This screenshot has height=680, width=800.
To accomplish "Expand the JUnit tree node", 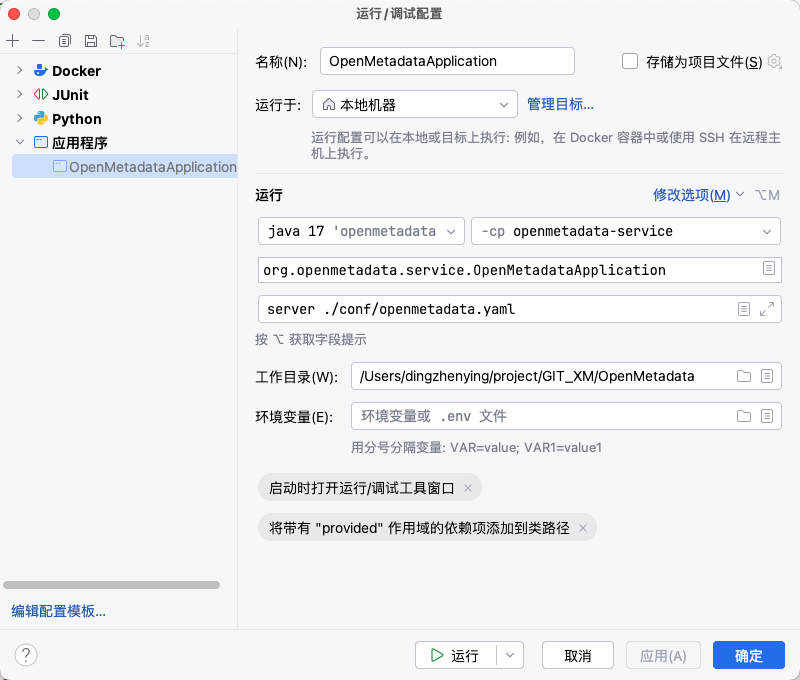I will [x=19, y=94].
